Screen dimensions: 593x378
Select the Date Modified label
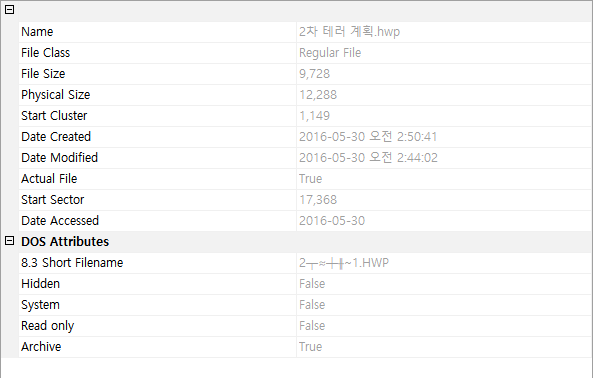tap(59, 158)
